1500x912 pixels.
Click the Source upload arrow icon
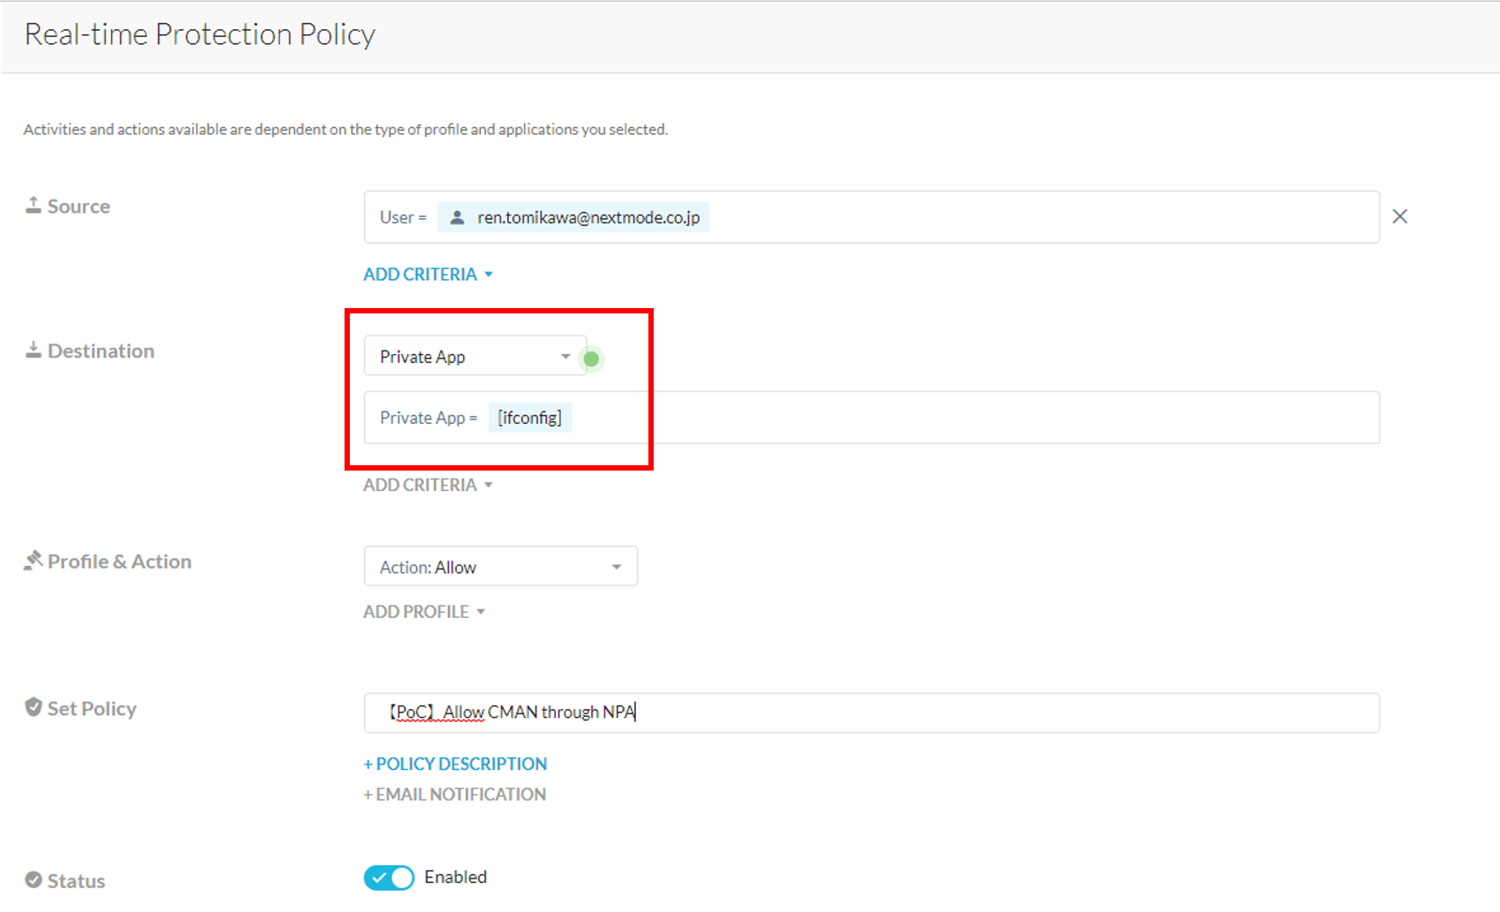(33, 205)
